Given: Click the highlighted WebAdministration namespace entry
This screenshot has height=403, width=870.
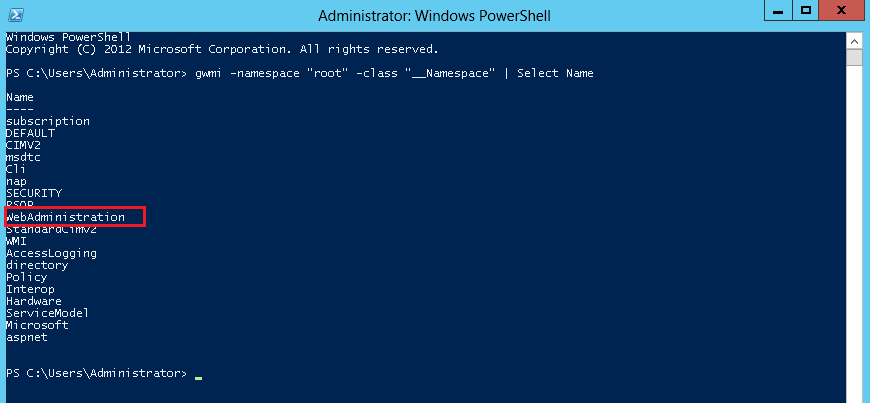Looking at the screenshot, I should point(66,217).
